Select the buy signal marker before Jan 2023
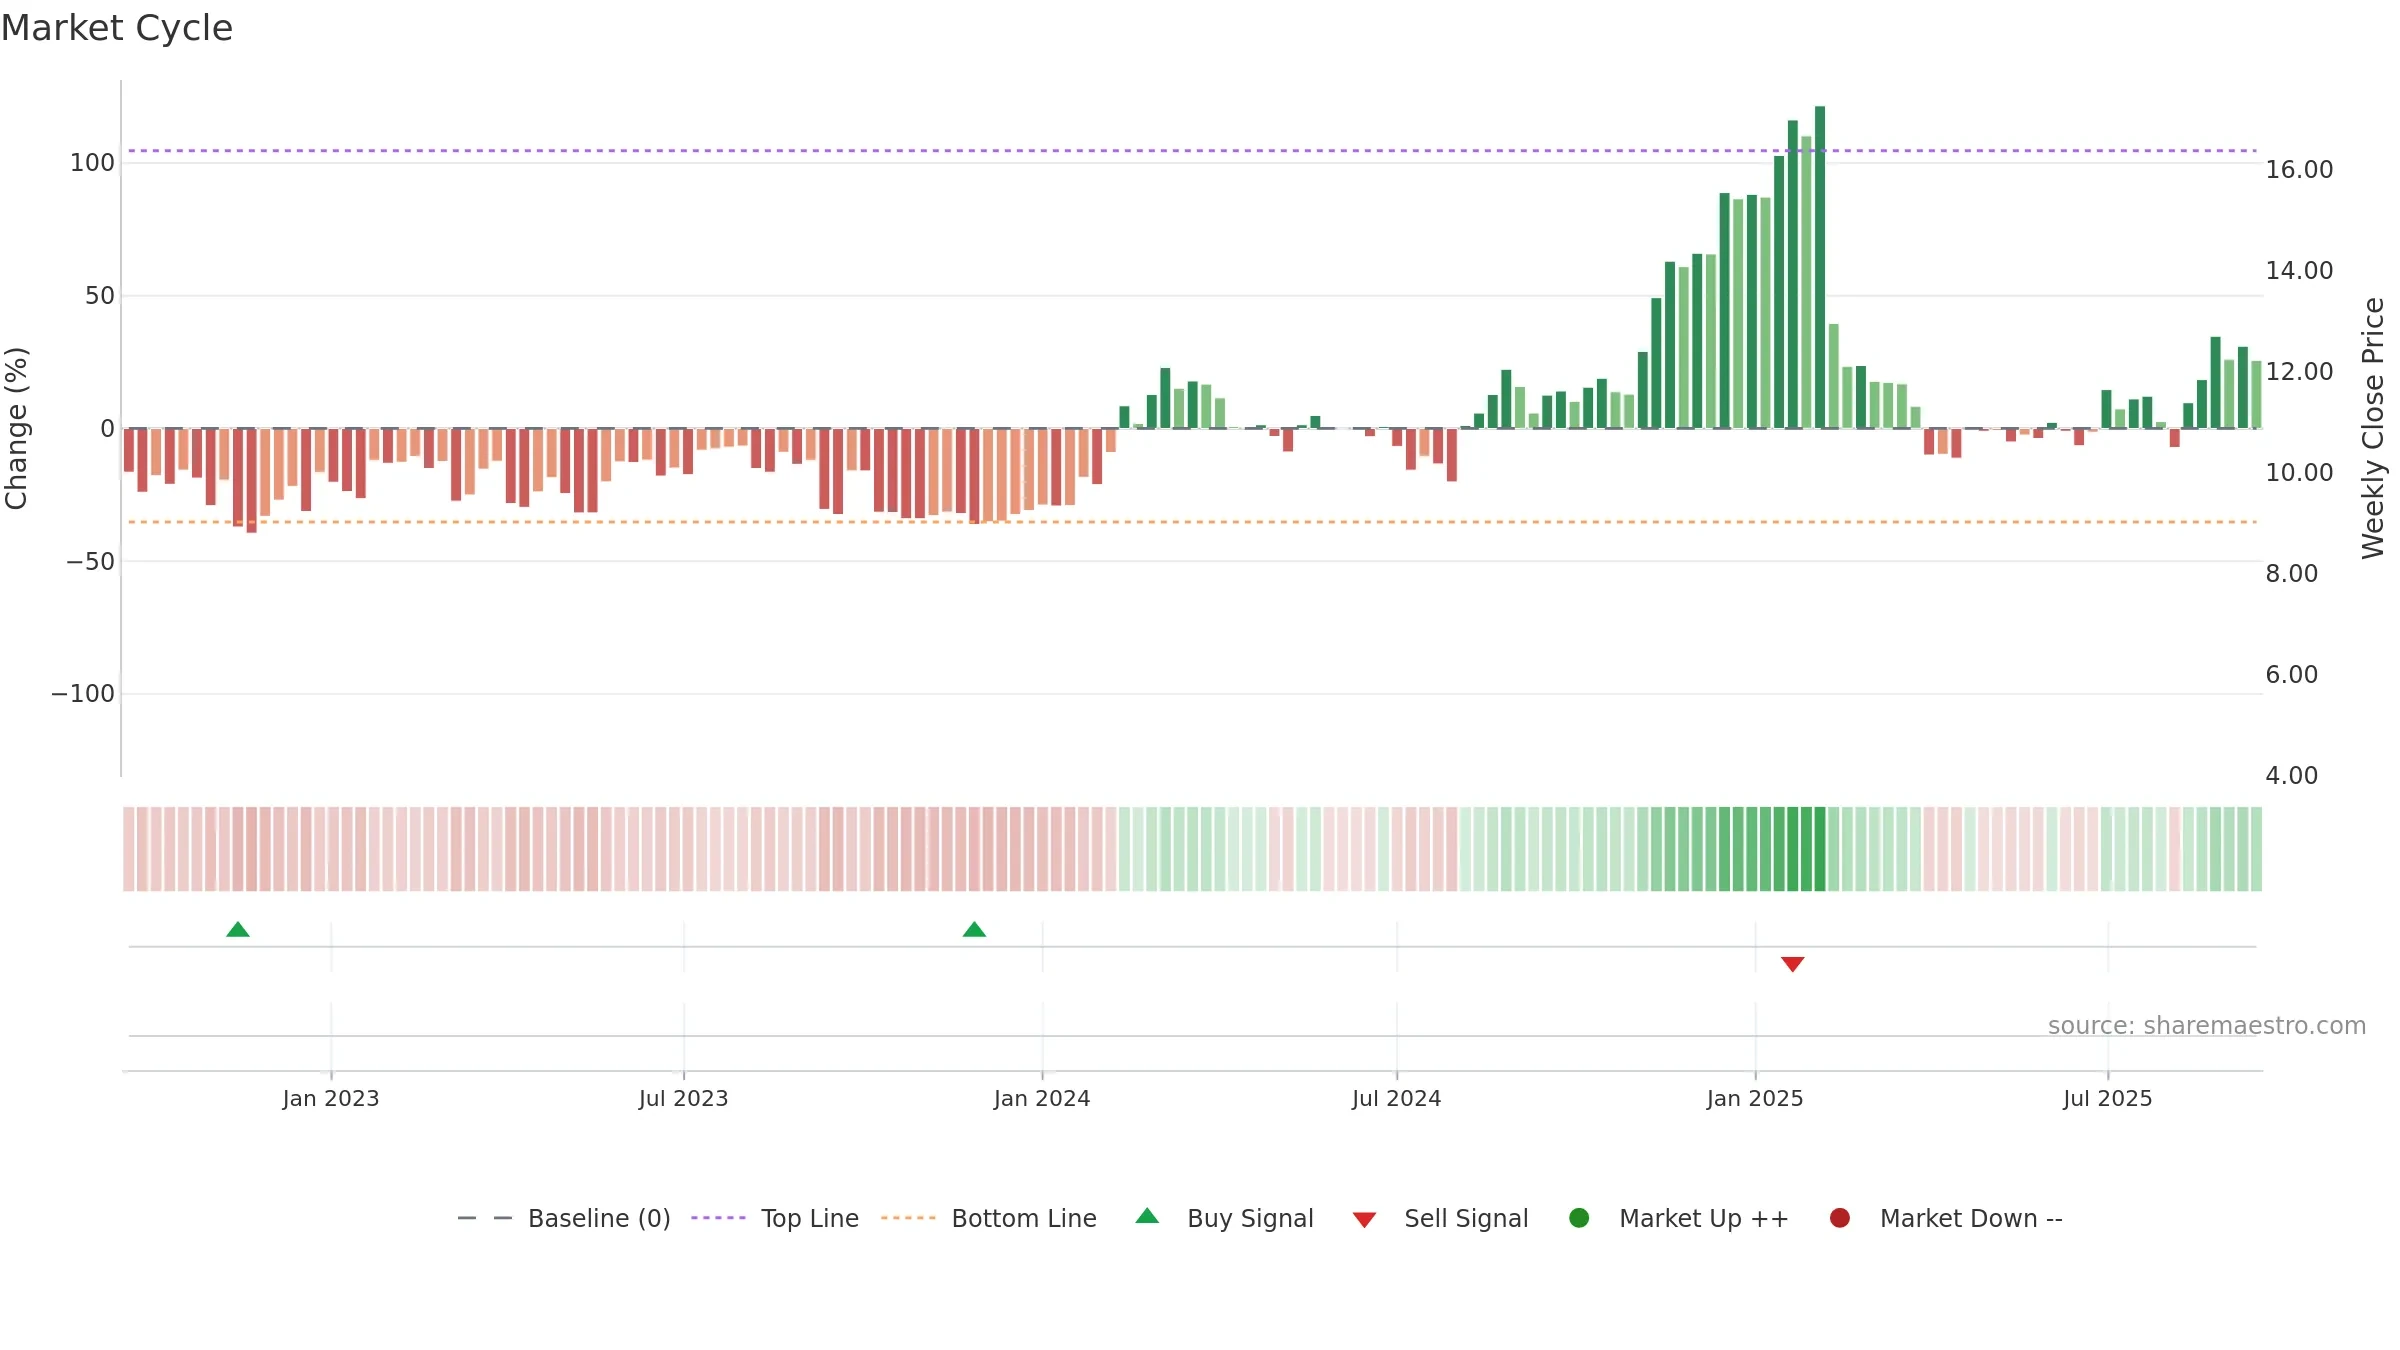Image resolution: width=2400 pixels, height=1350 pixels. pyautogui.click(x=238, y=930)
